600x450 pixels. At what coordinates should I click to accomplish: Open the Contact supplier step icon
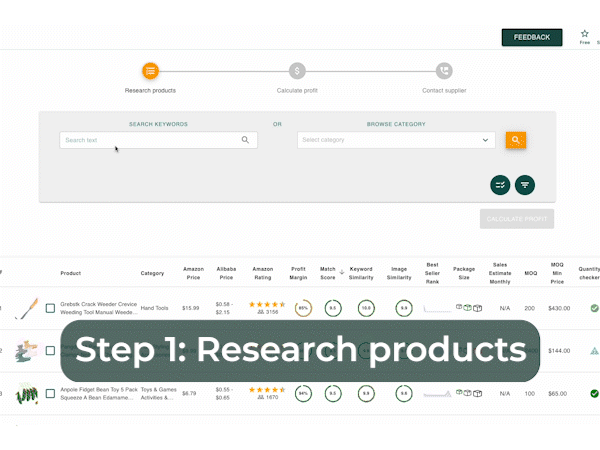[x=444, y=71]
